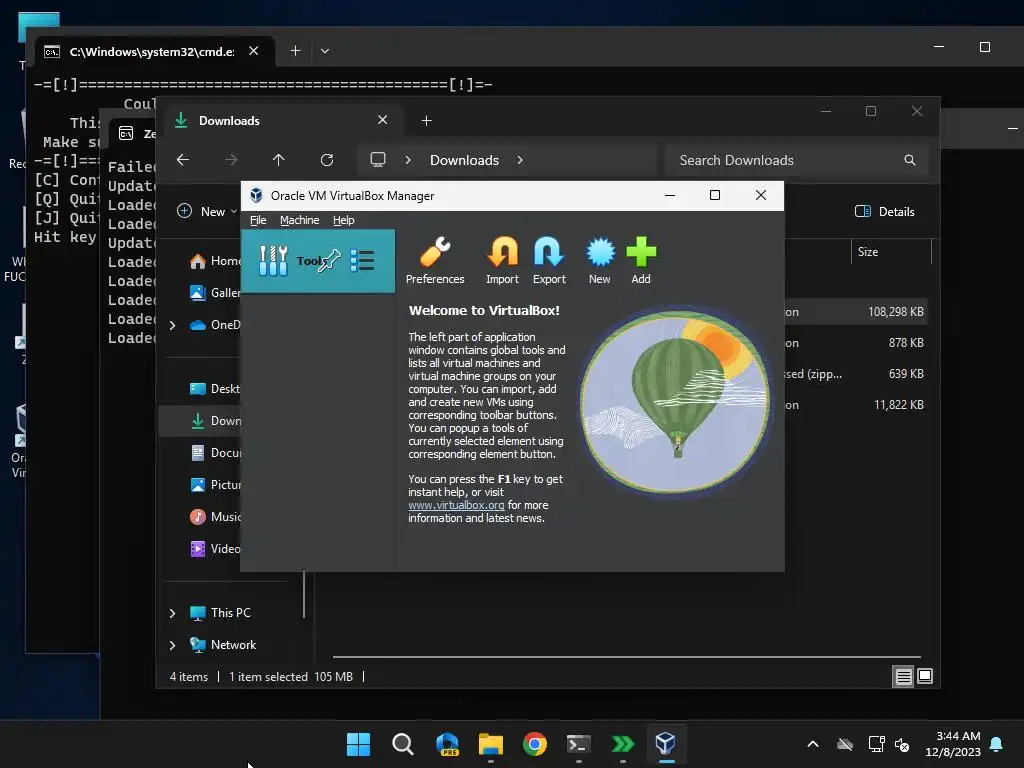1024x768 pixels.
Task: Open Music in Explorer sidebar
Action: pos(216,517)
